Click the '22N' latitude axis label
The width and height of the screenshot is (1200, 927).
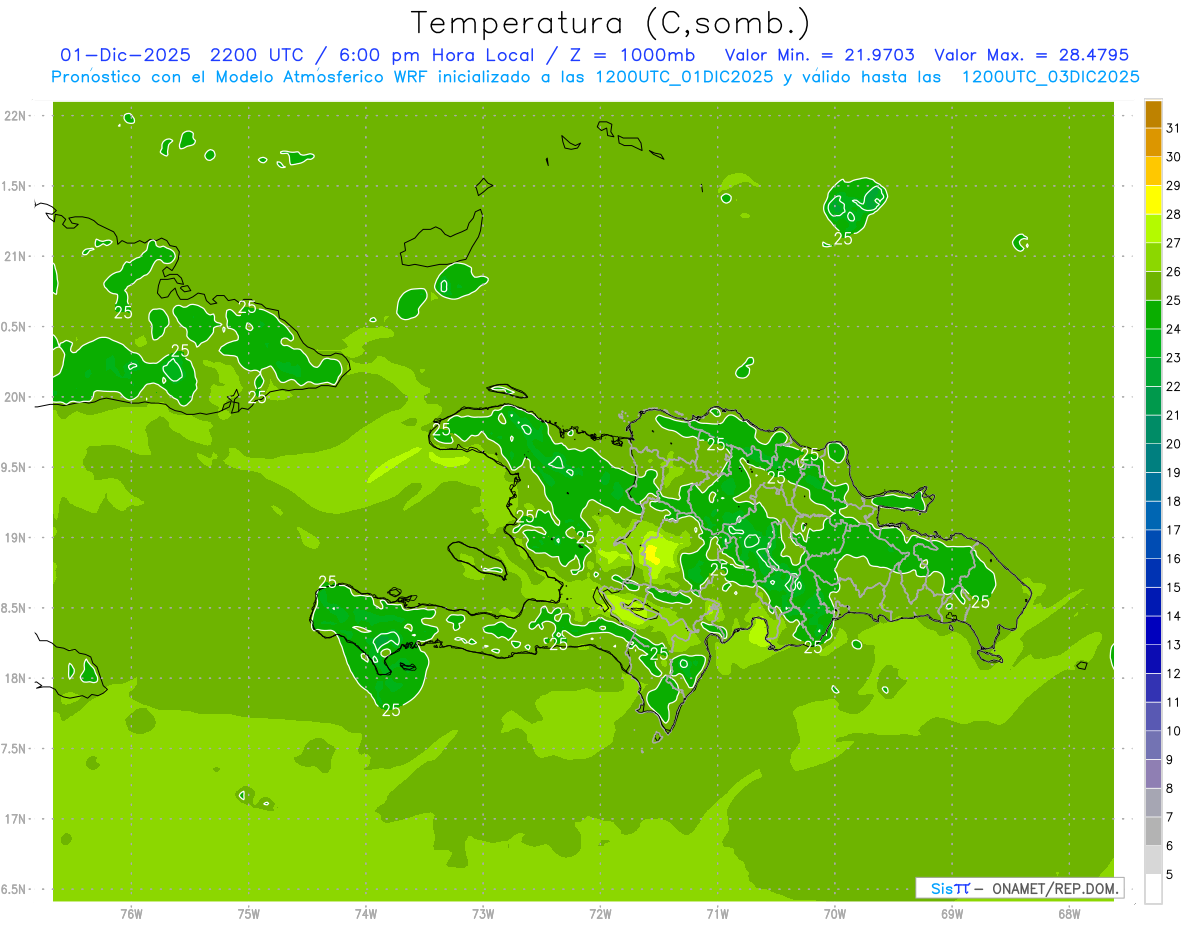click(x=17, y=116)
